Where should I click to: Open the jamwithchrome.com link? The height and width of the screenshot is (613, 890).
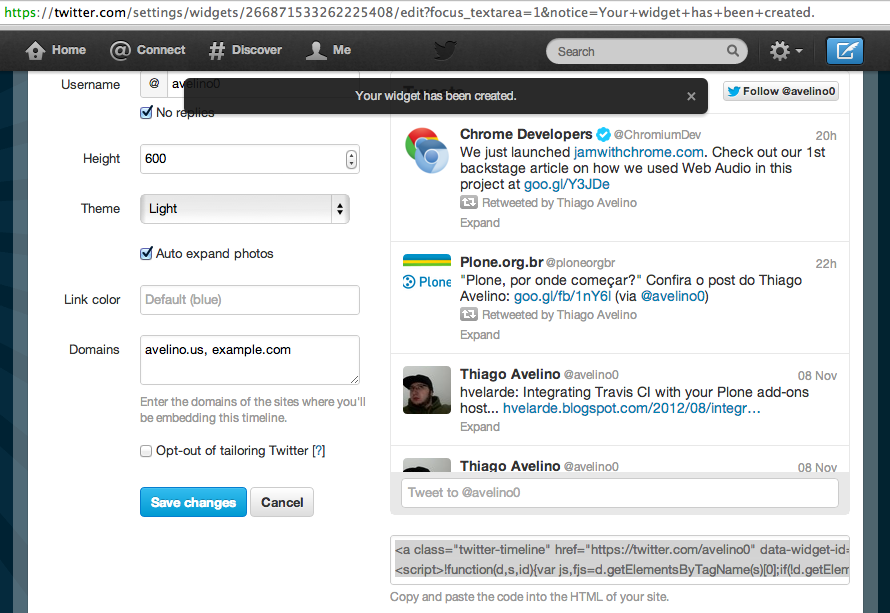click(x=639, y=153)
